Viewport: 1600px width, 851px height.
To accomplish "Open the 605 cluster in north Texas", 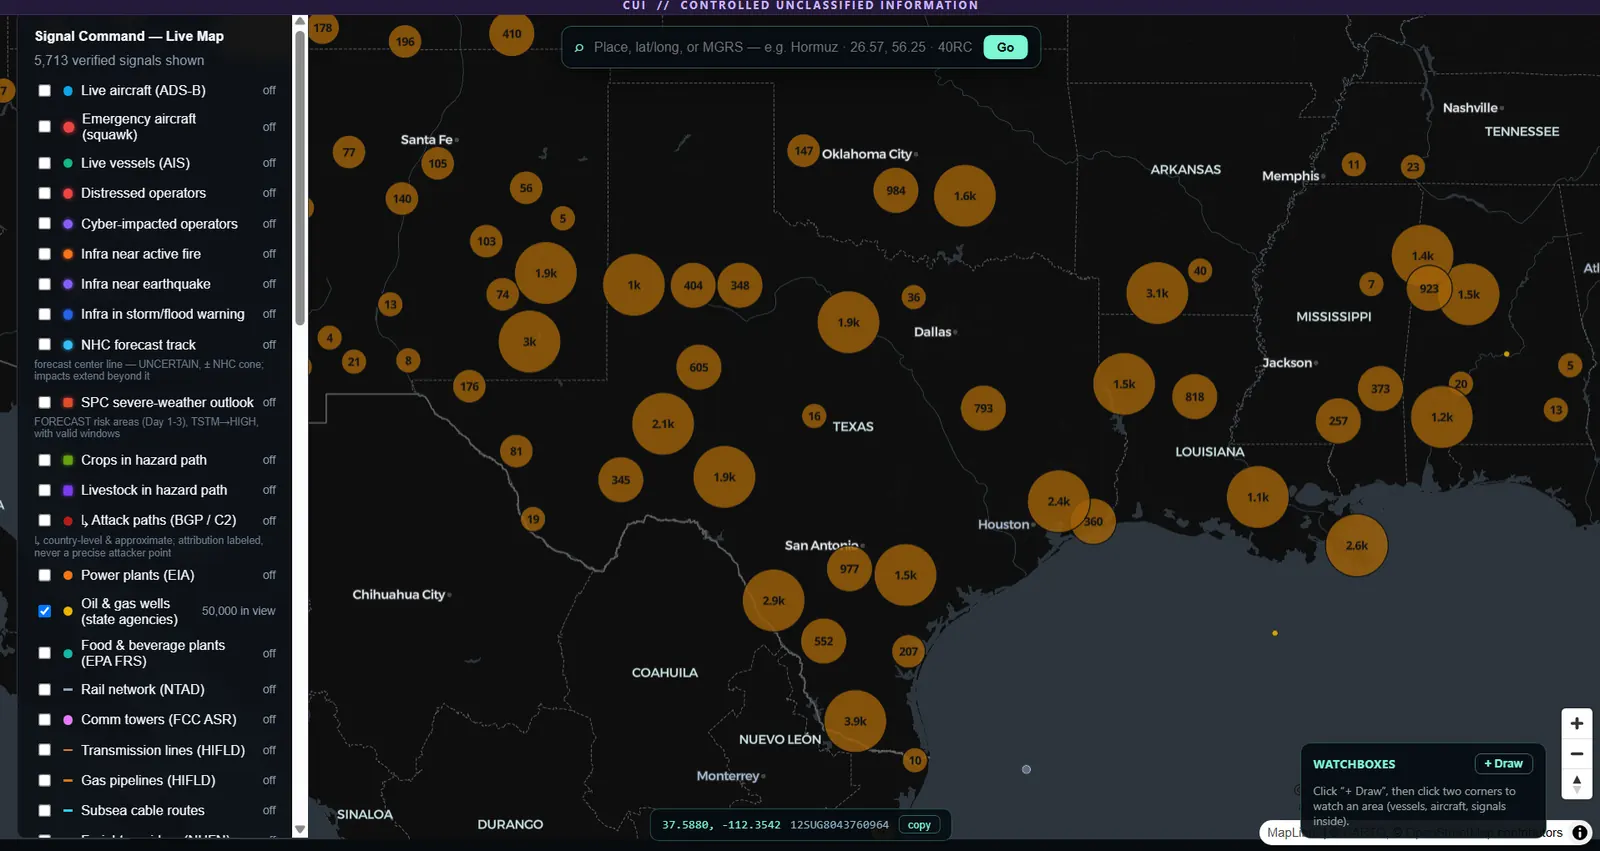I will (x=699, y=367).
